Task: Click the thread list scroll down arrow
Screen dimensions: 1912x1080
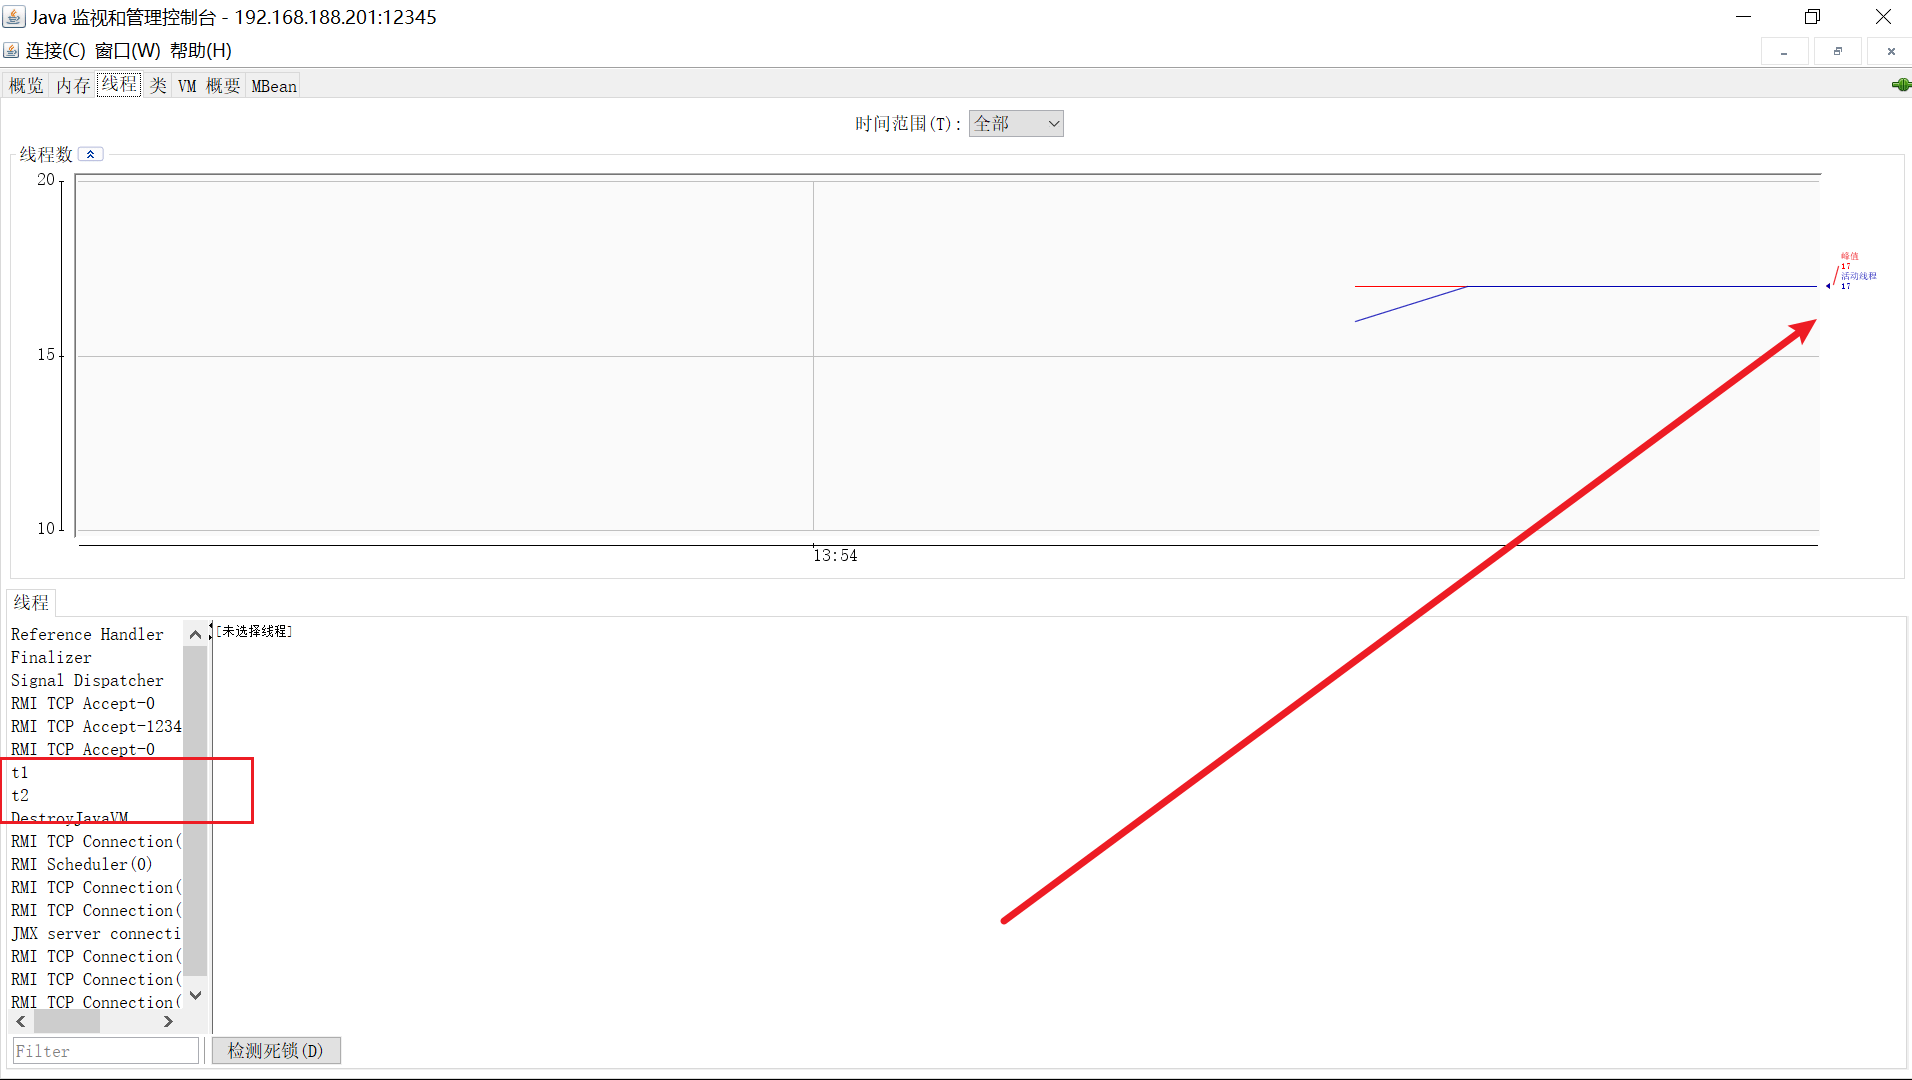Action: 196,995
